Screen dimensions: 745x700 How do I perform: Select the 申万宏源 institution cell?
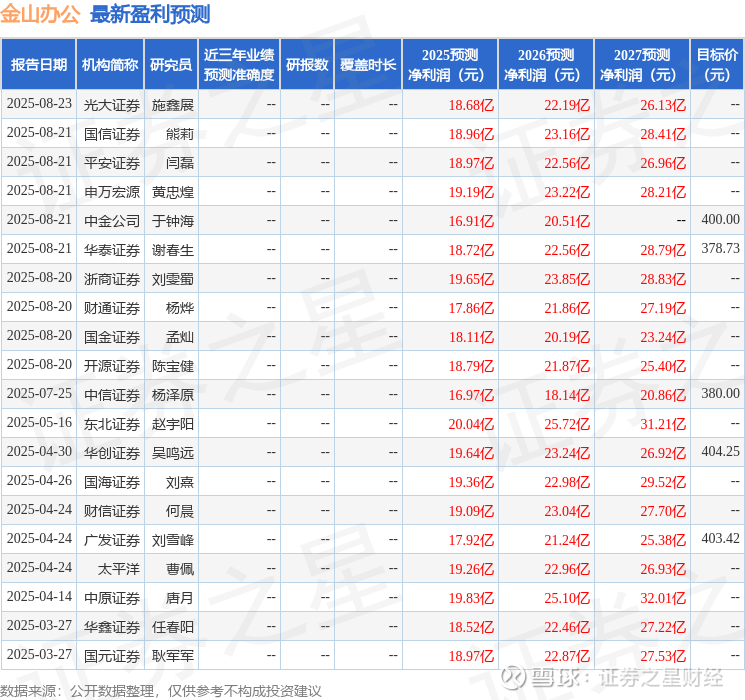pos(112,192)
